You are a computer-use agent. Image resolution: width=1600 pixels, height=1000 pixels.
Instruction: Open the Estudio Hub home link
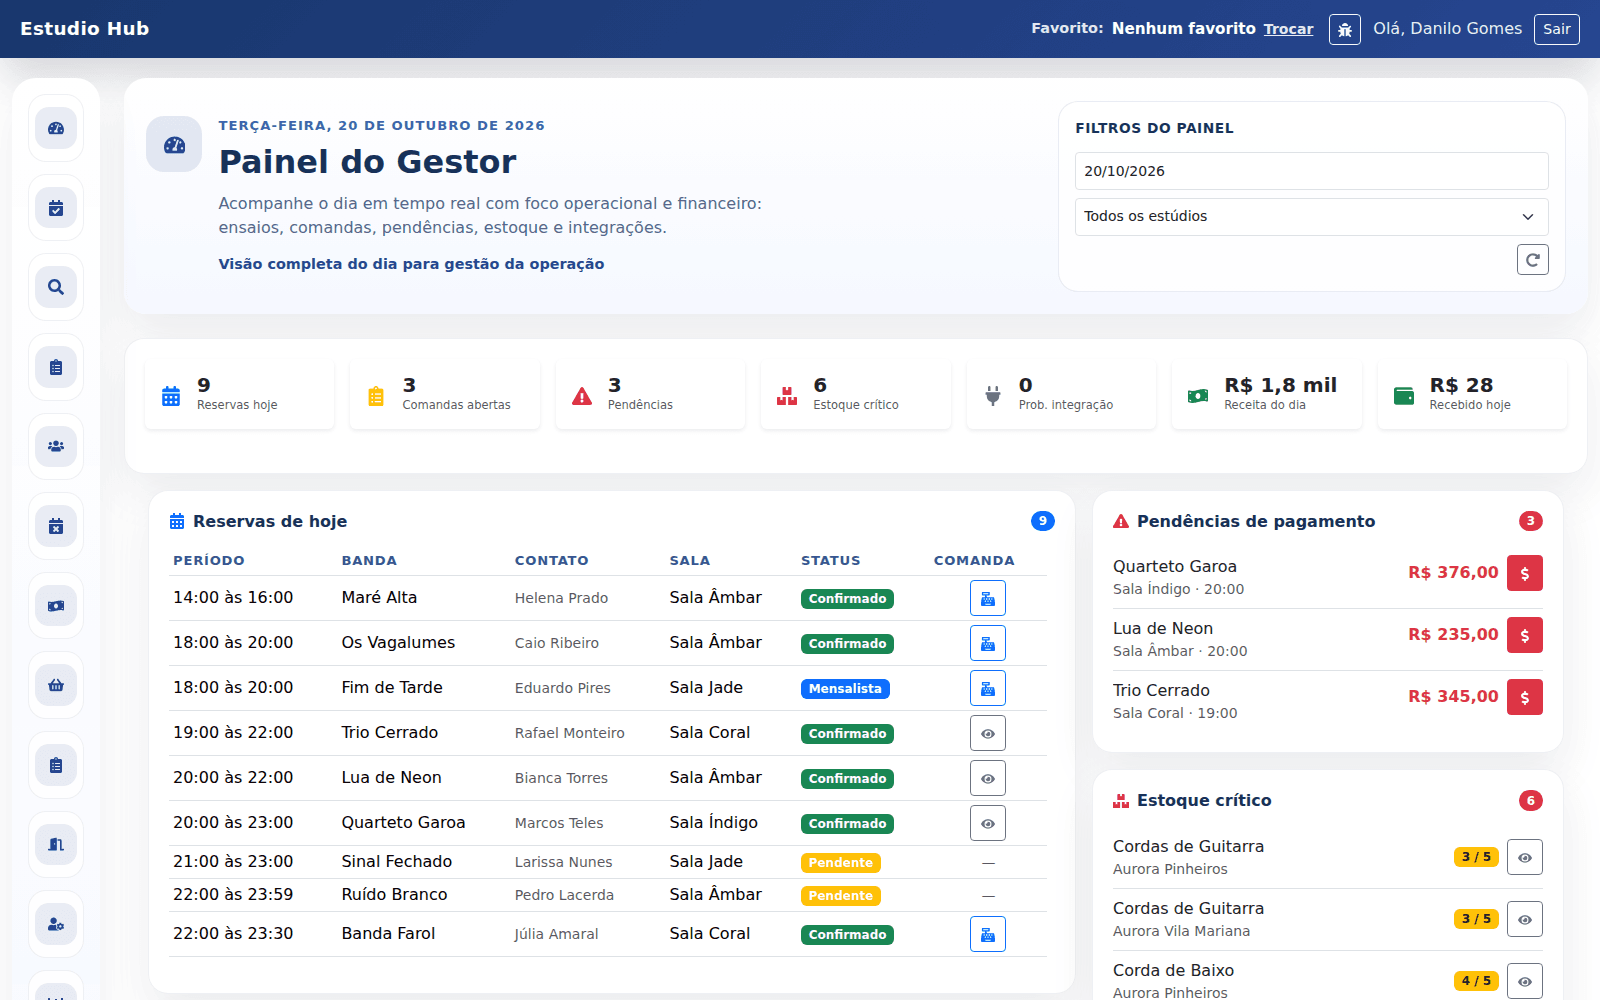pos(85,29)
